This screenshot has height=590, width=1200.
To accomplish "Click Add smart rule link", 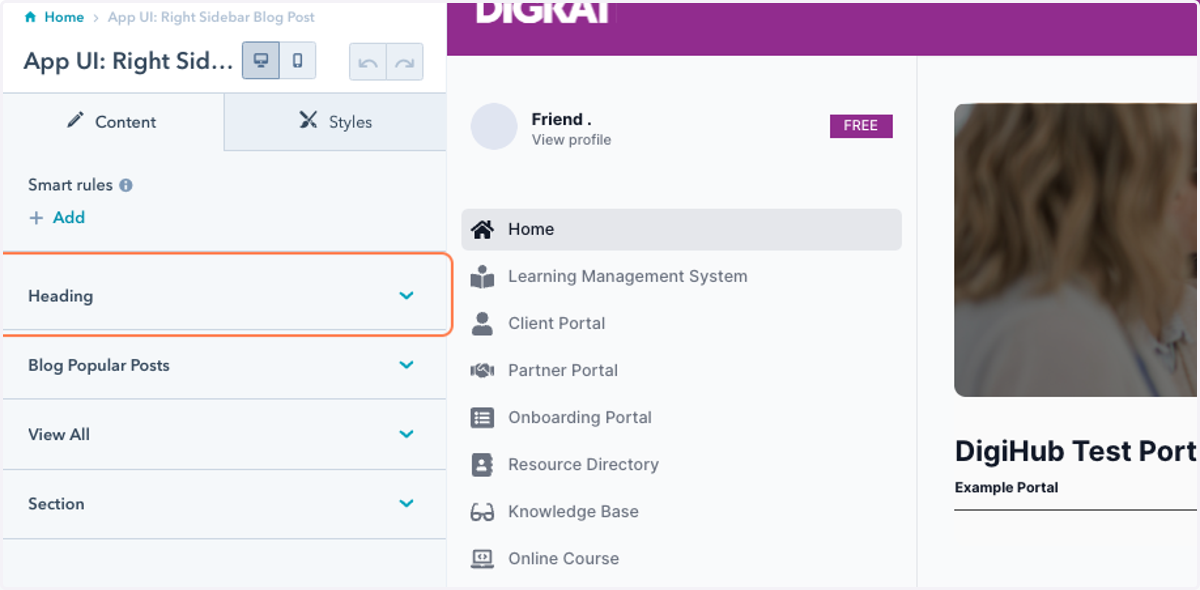I will [69, 218].
